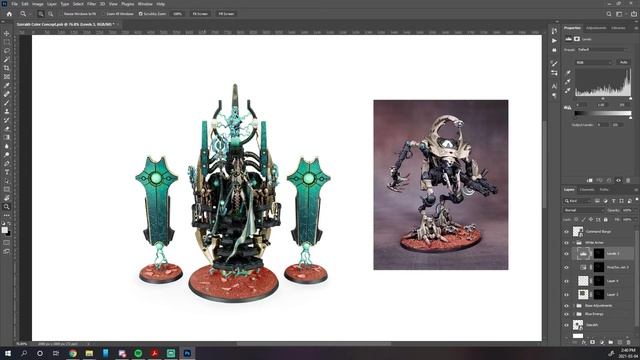Click the Fill Screen button
The height and width of the screenshot is (360, 640).
[x=226, y=14]
